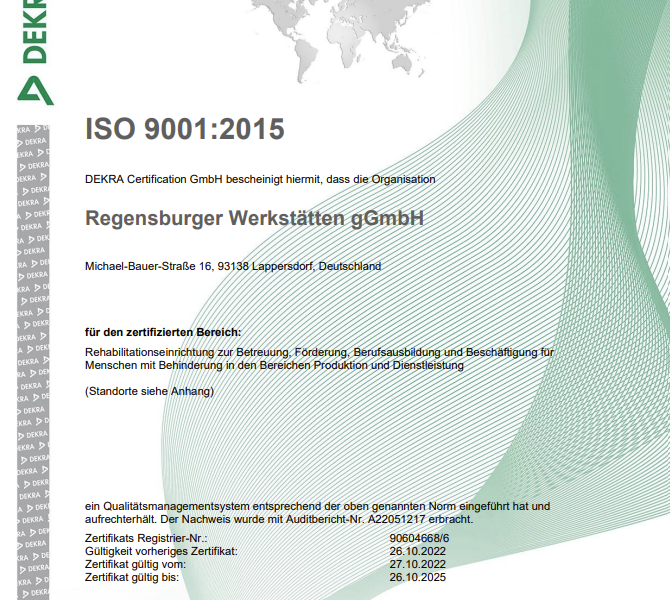Select the Regensburger Werkstätten gGmbH name
Screen dimensions: 670x600
[x=254, y=218]
